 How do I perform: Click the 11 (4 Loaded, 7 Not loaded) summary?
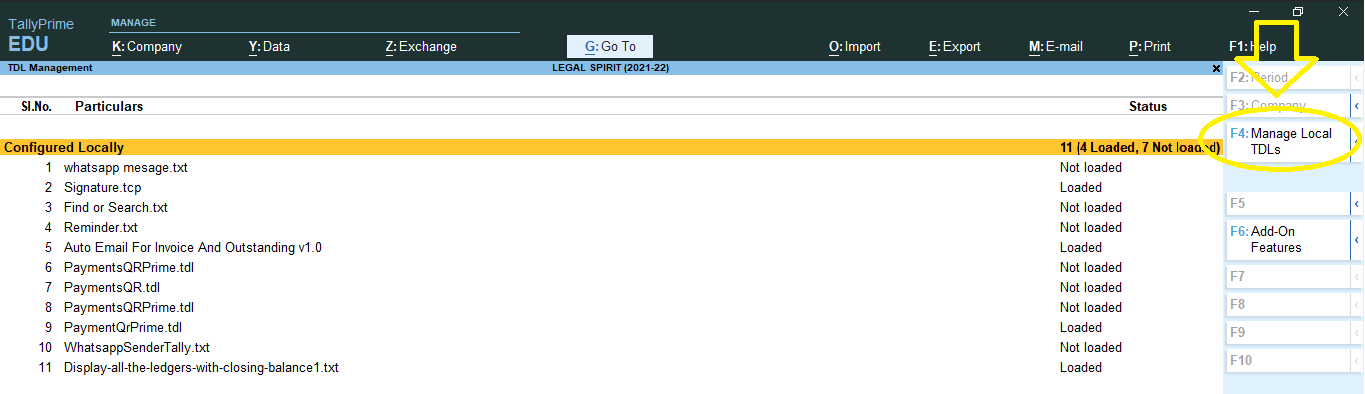click(1140, 147)
